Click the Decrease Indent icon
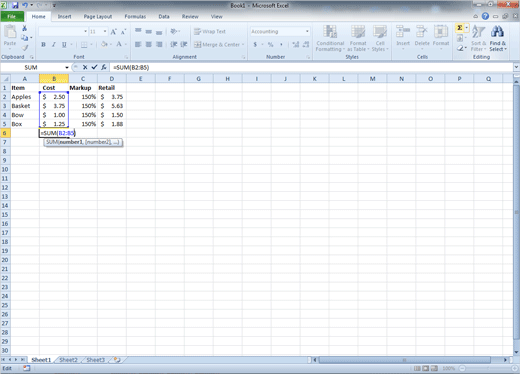520x374 pixels. click(x=174, y=44)
